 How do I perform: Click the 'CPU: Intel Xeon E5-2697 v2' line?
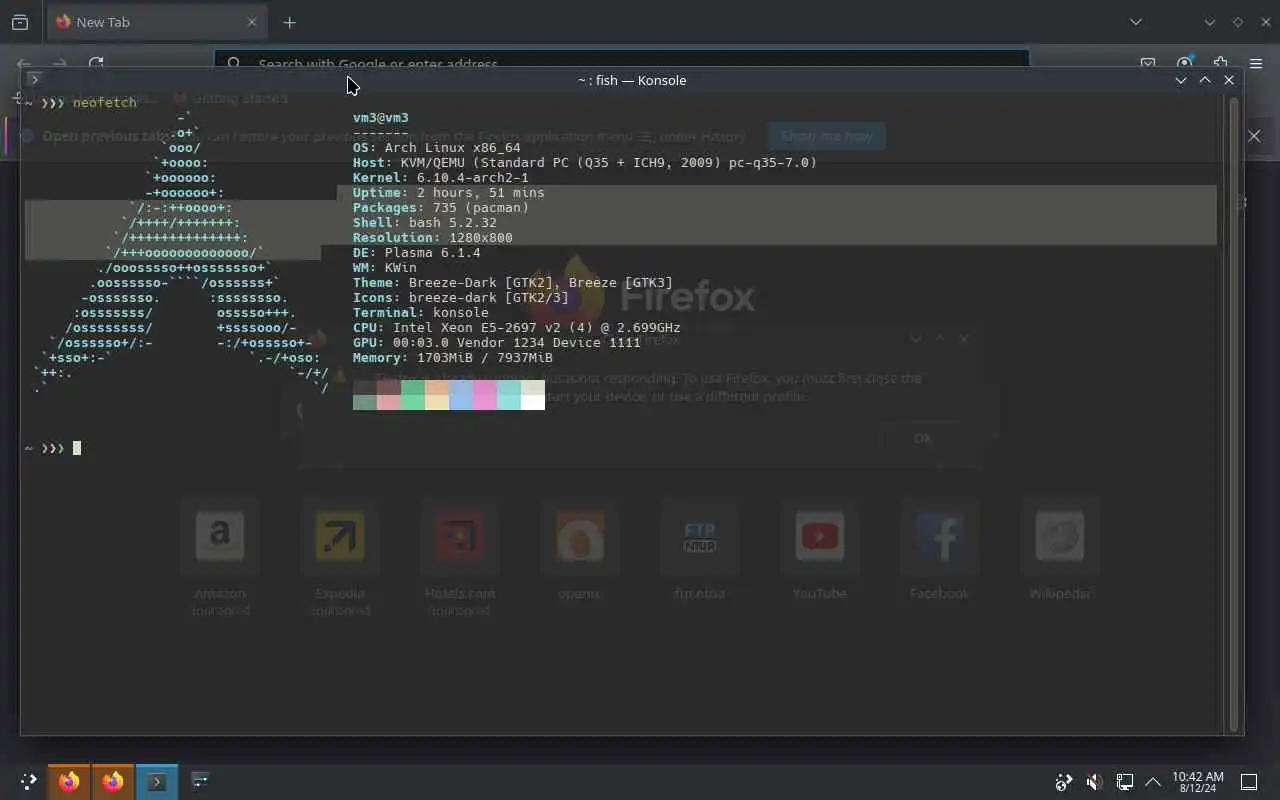[517, 328]
